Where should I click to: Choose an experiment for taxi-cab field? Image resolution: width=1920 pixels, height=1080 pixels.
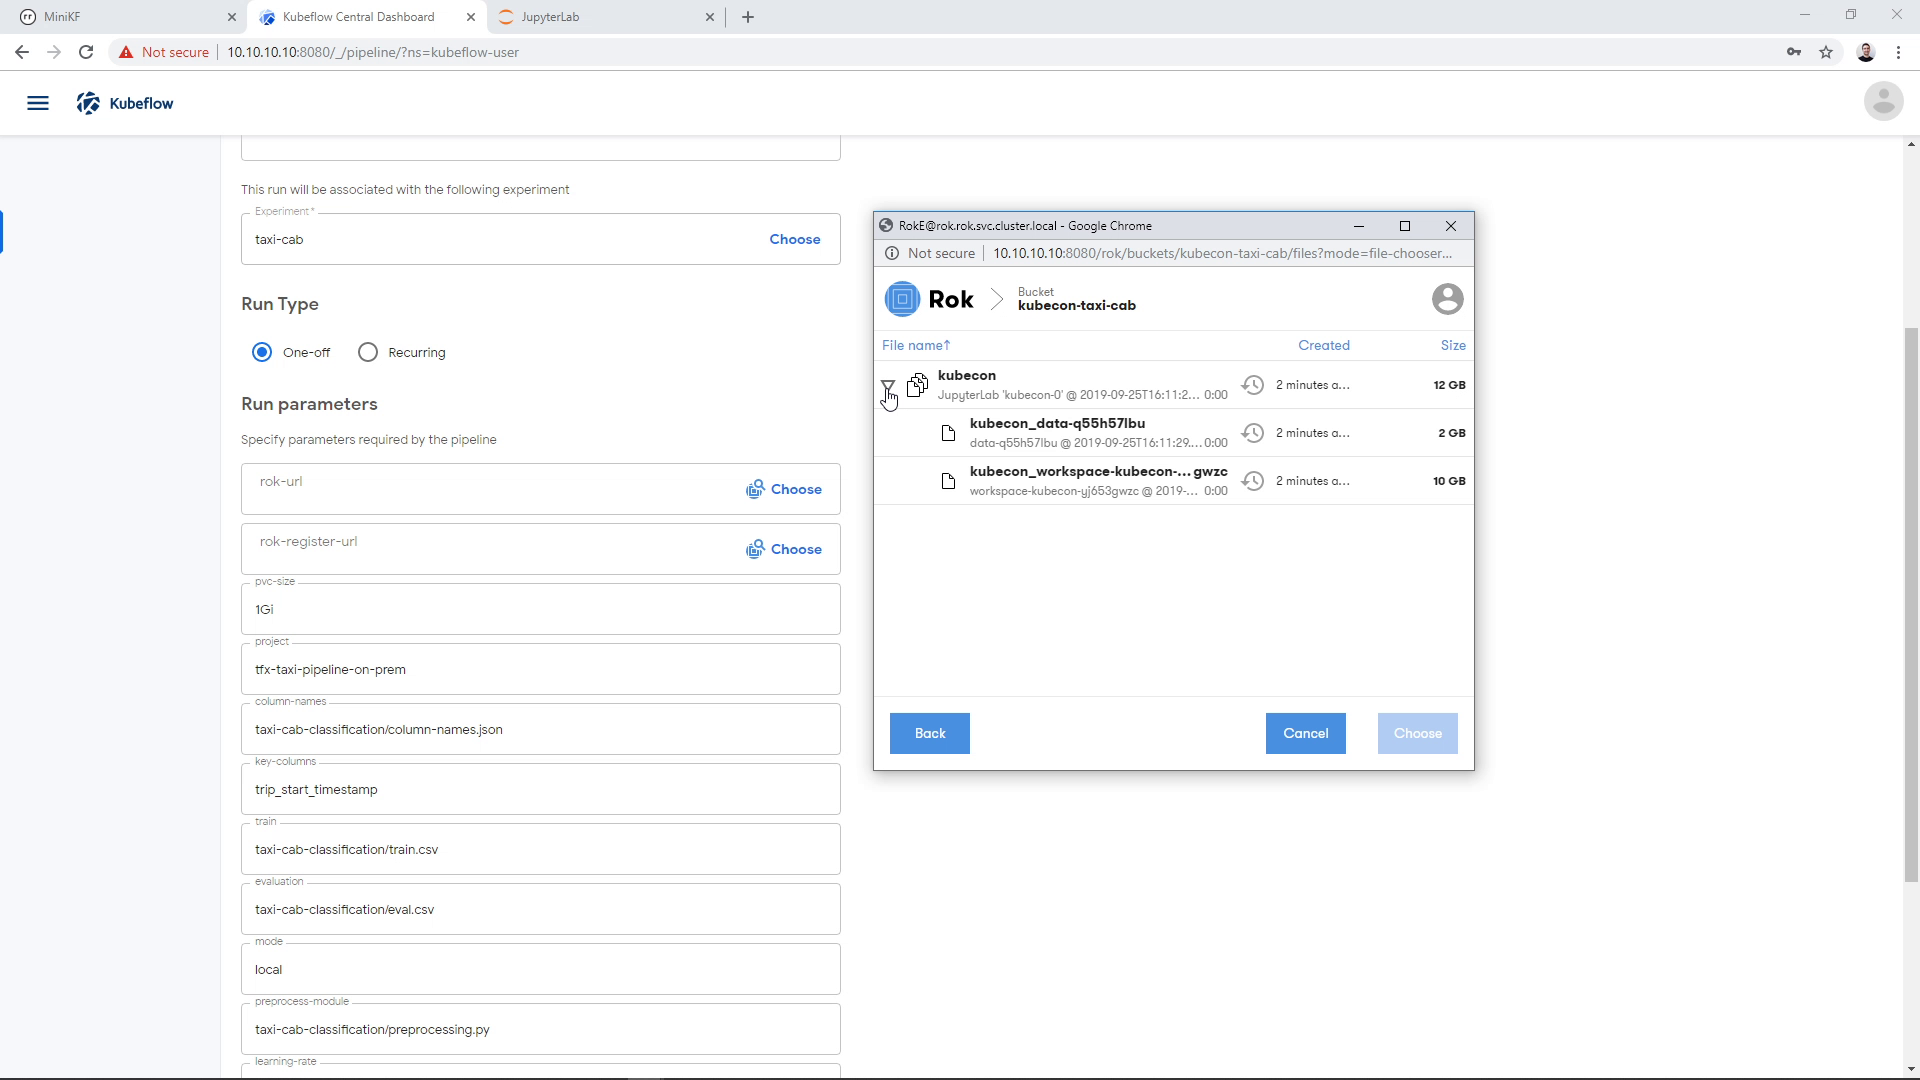coord(795,239)
